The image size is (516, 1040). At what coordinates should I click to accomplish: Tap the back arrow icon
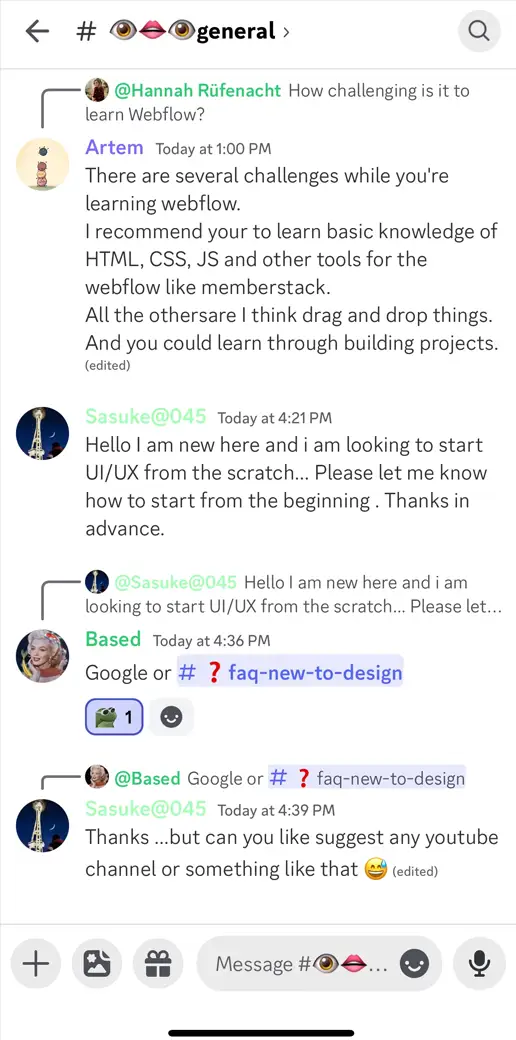point(37,31)
